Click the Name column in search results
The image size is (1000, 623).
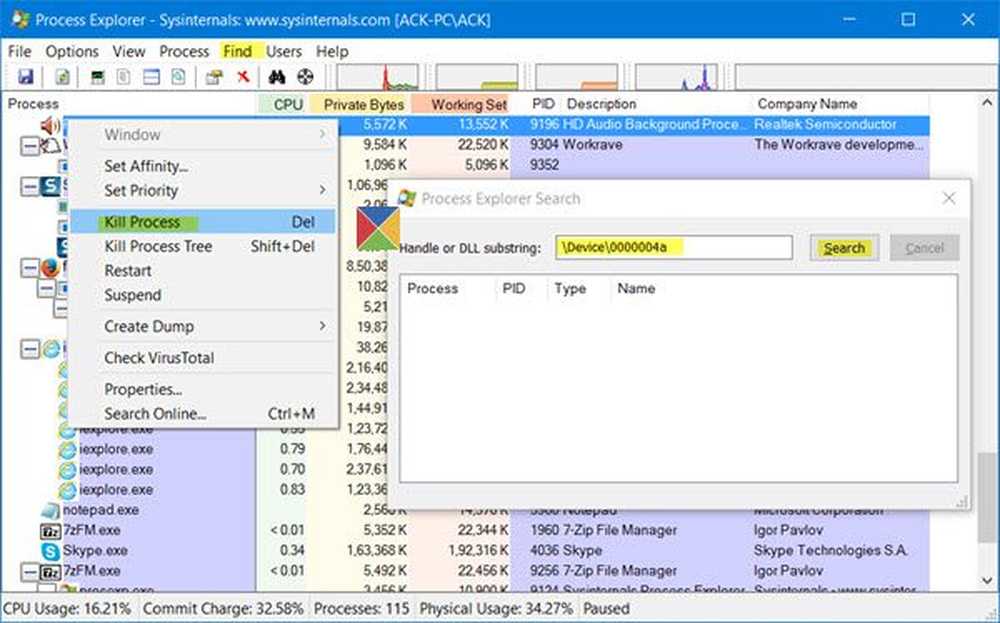[636, 289]
